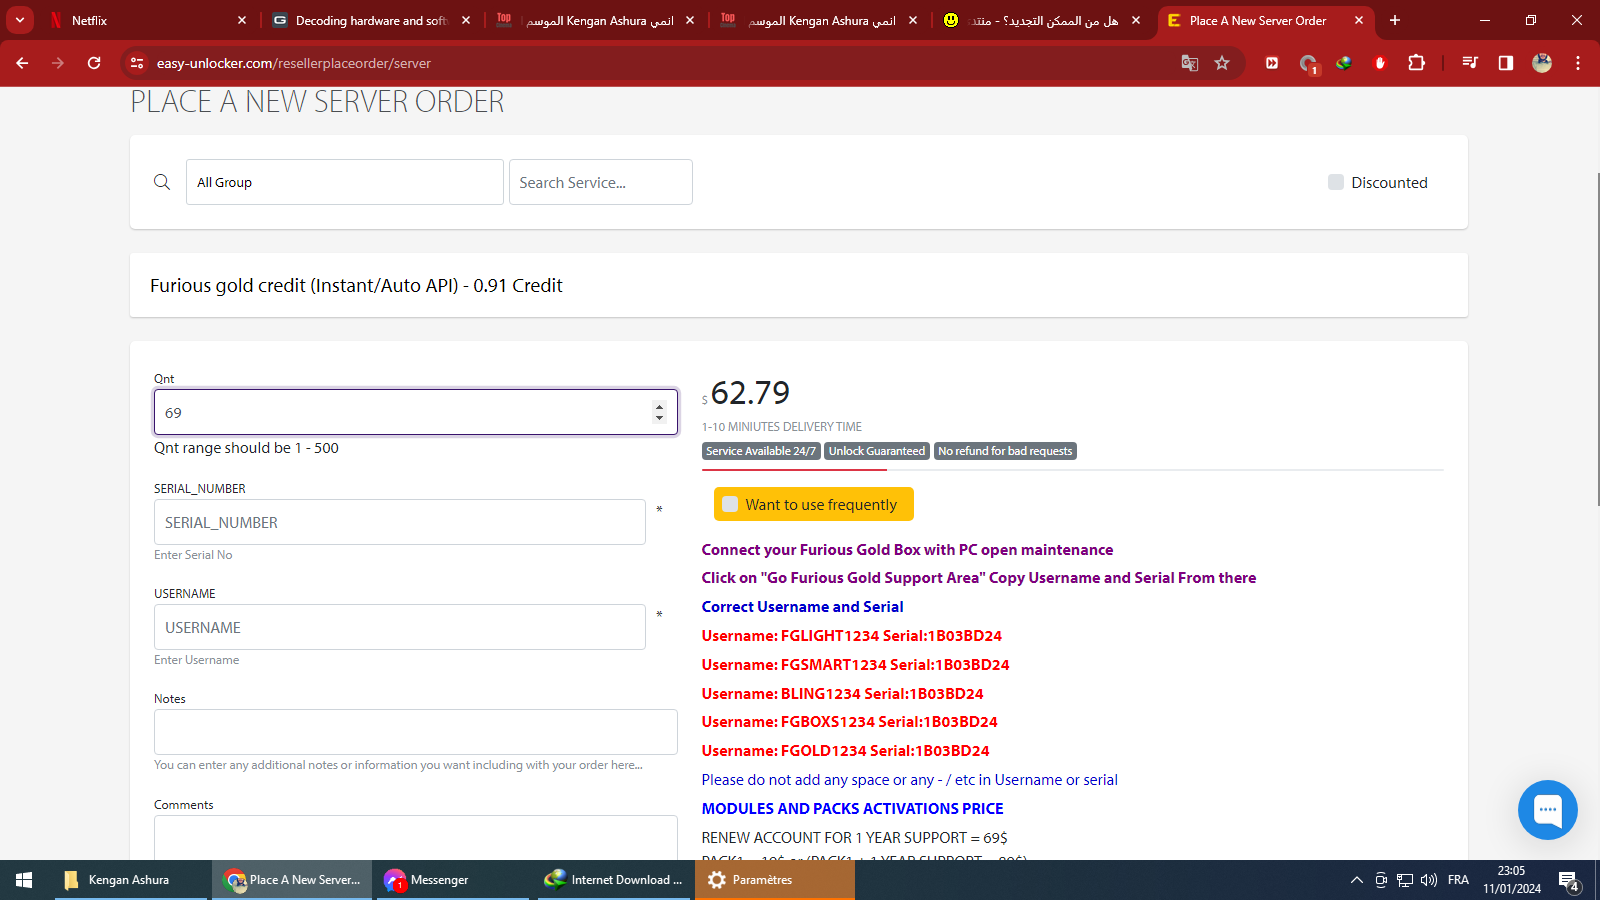1600x900 pixels.
Task: Switch to Decoding hardware and software tab
Action: coord(372,20)
